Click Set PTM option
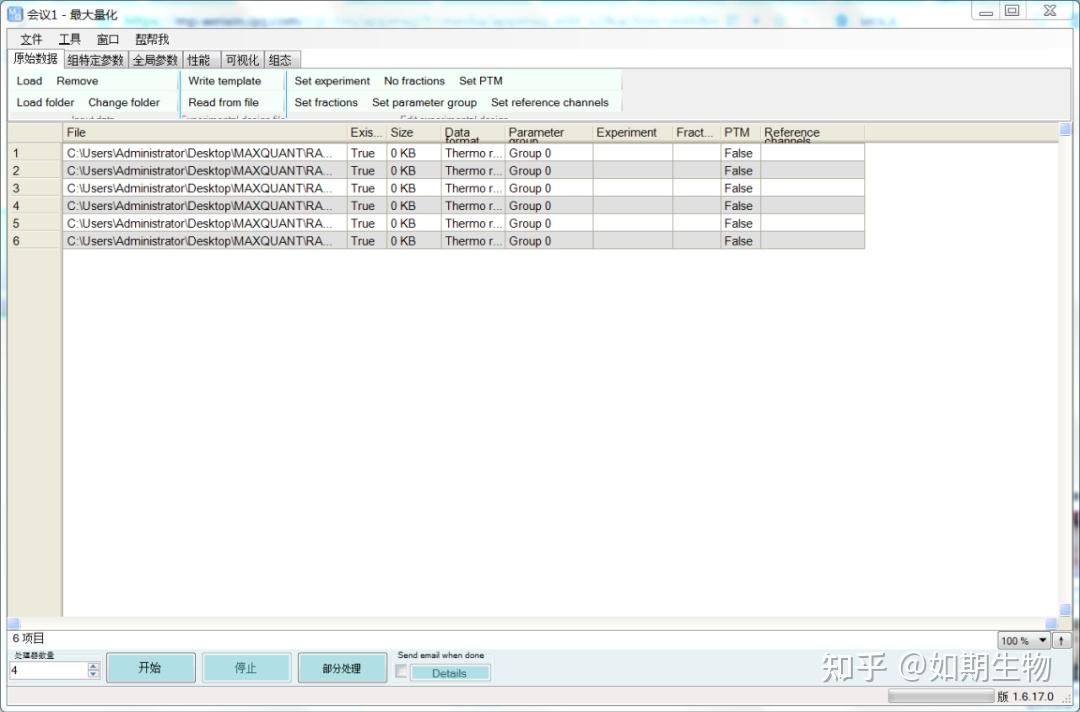Viewport: 1080px width, 712px height. [x=478, y=81]
